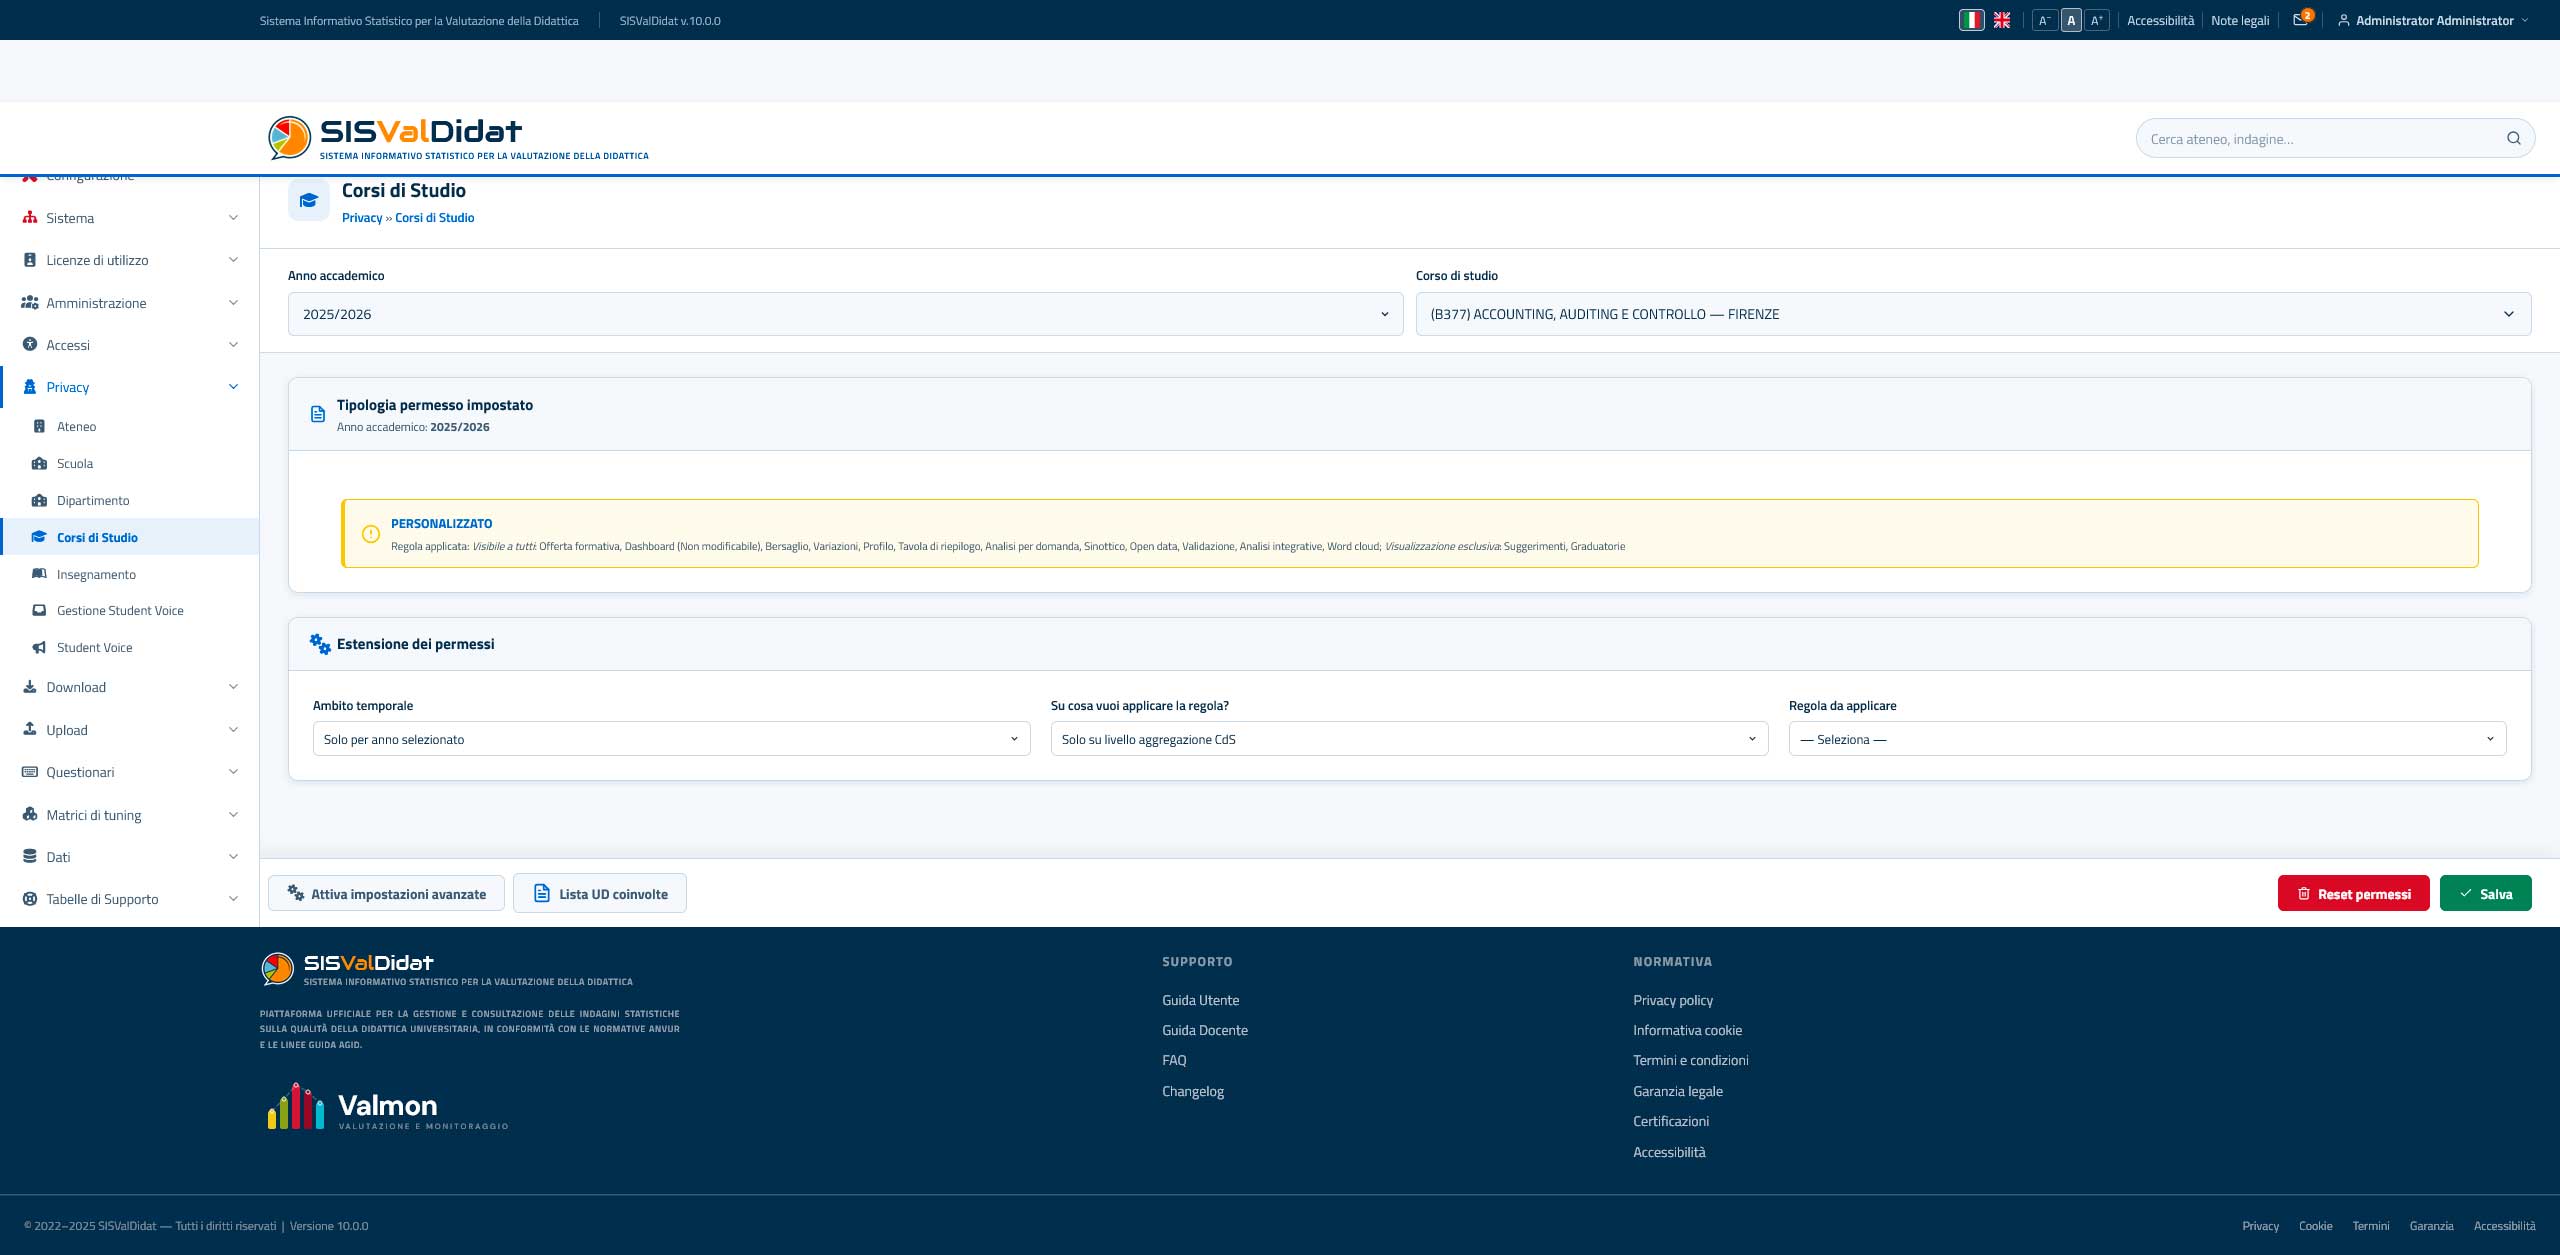The height and width of the screenshot is (1255, 2560).
Task: Open the 'Su cosa vuoi applicare' dropdown
Action: (x=1409, y=739)
